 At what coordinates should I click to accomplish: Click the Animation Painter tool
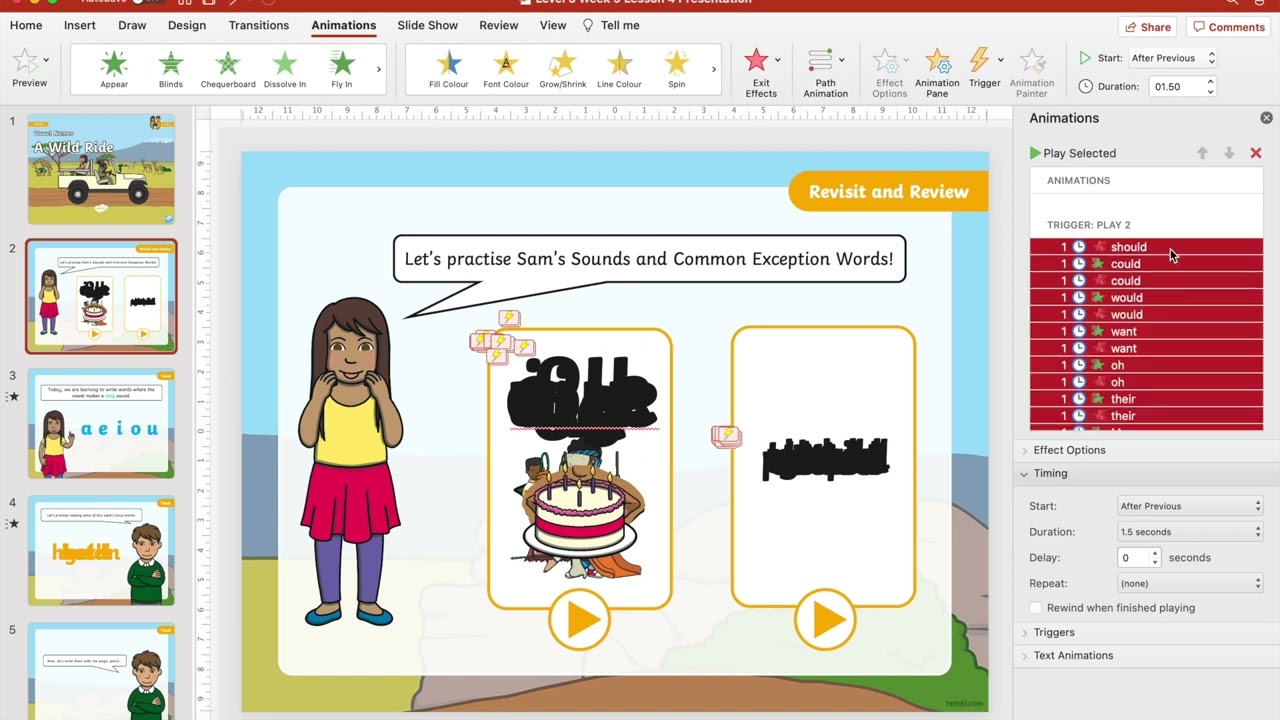[1032, 73]
